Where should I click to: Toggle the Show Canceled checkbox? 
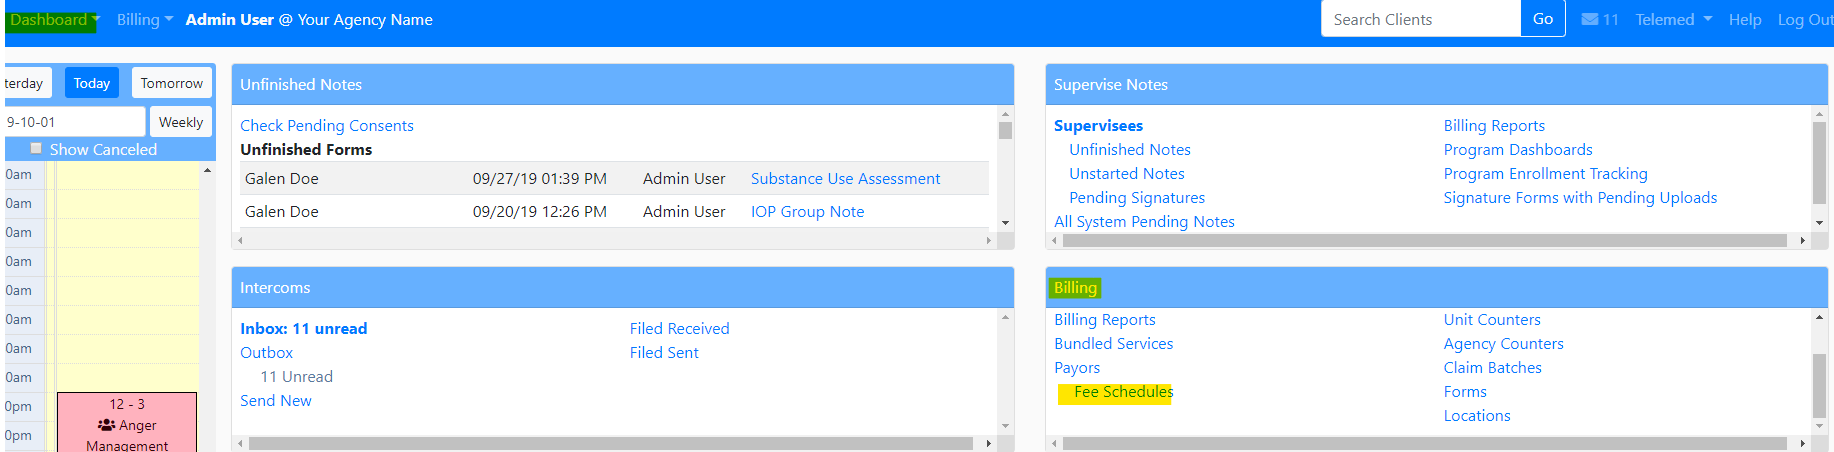[x=37, y=148]
